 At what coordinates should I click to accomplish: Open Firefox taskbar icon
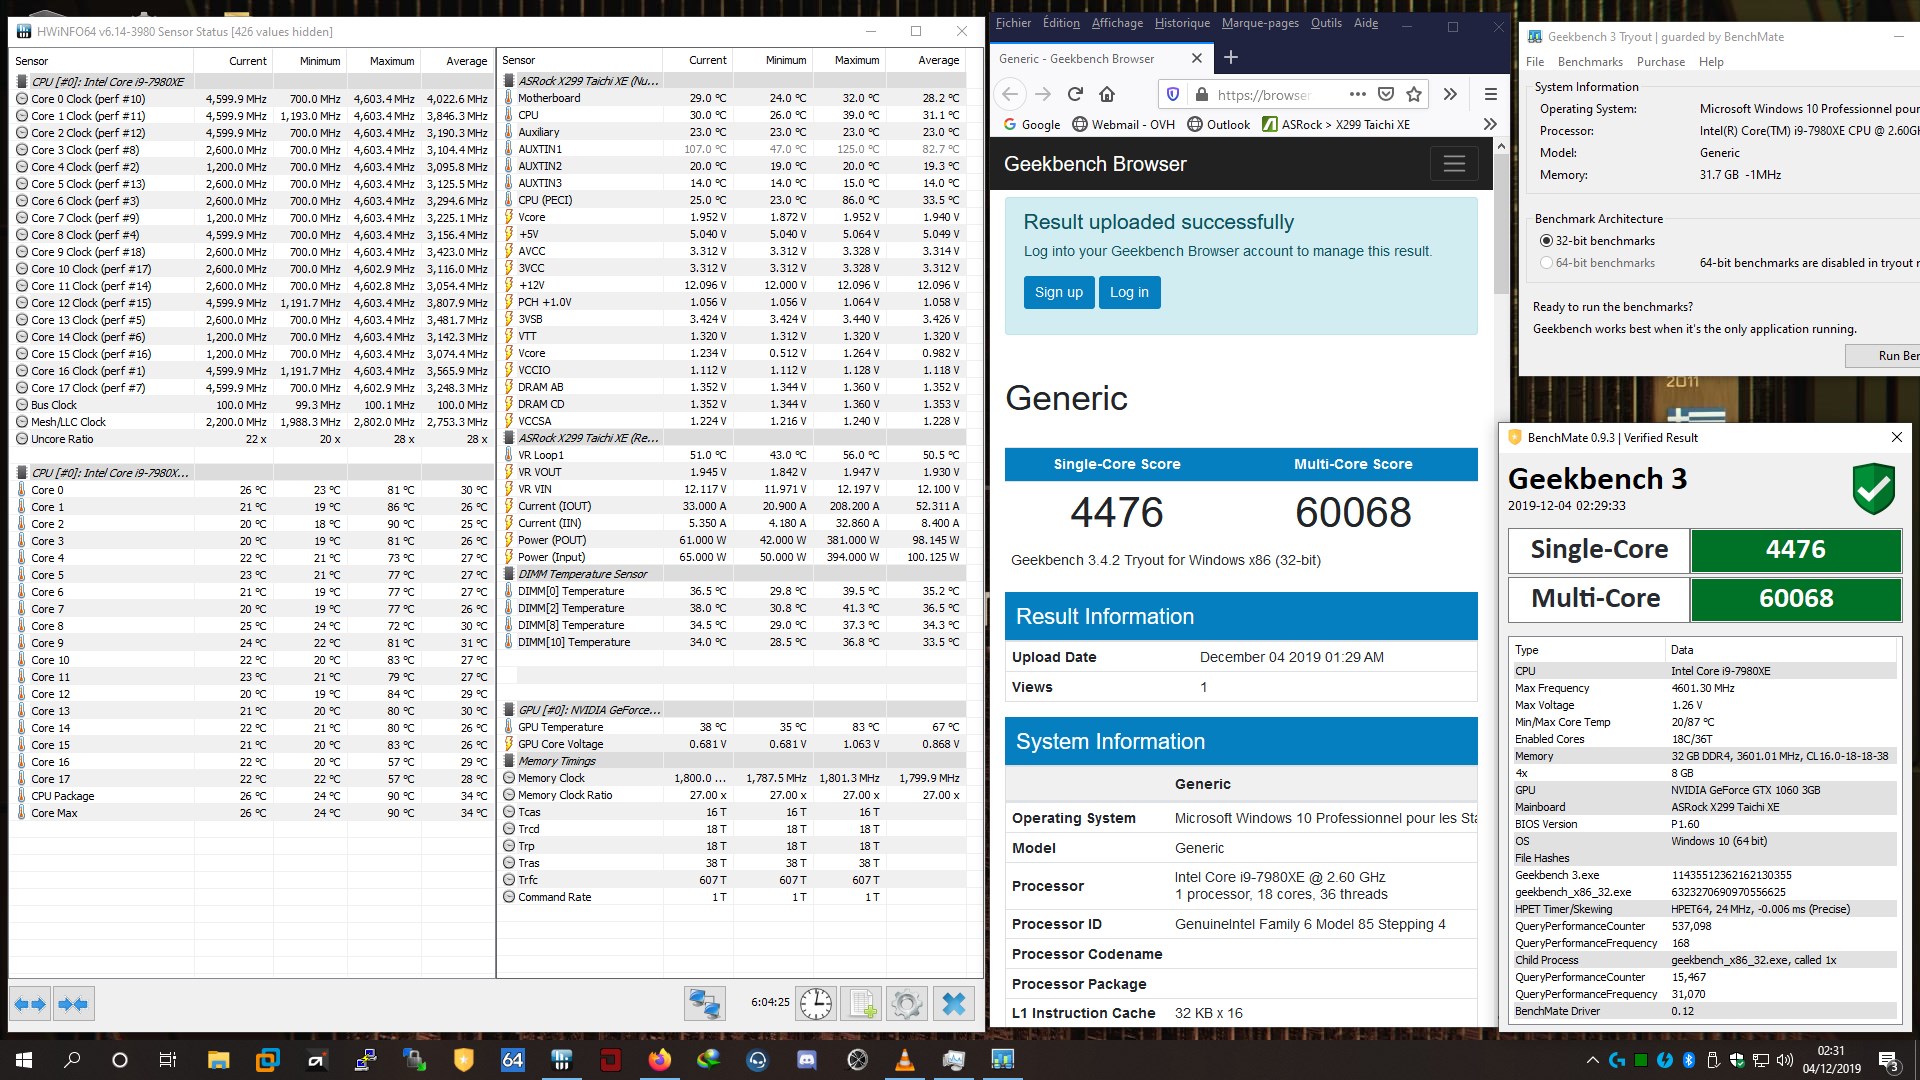coord(660,1060)
